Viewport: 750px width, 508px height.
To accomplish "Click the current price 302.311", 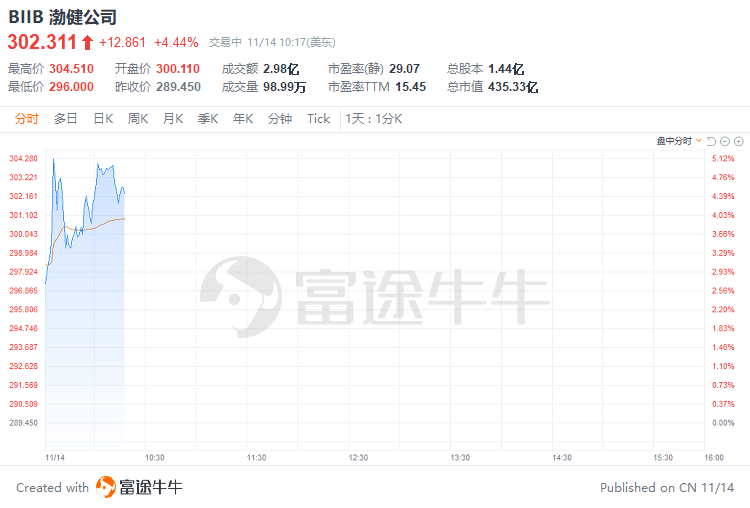I will click(x=42, y=42).
